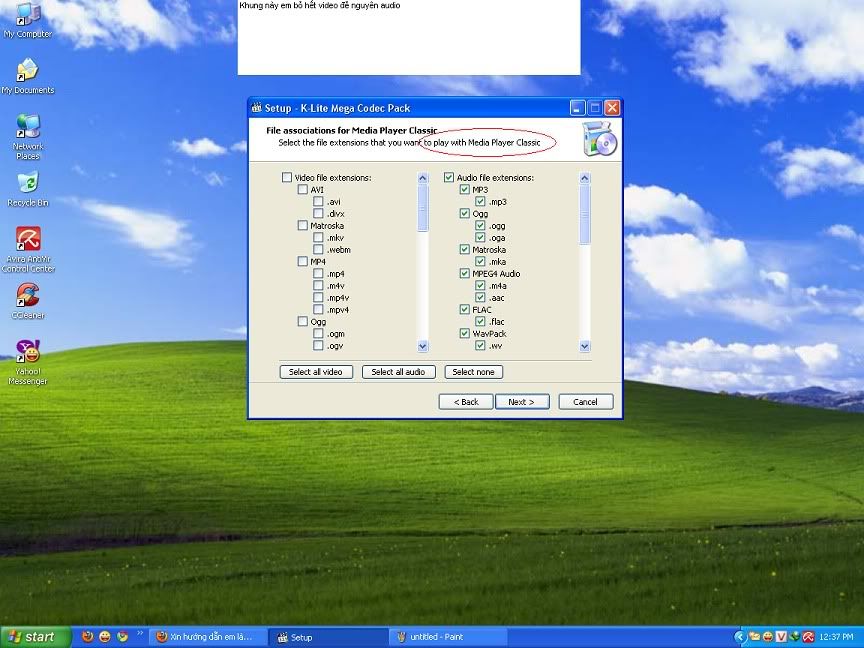Tick the .avi extension checkbox

point(318,202)
